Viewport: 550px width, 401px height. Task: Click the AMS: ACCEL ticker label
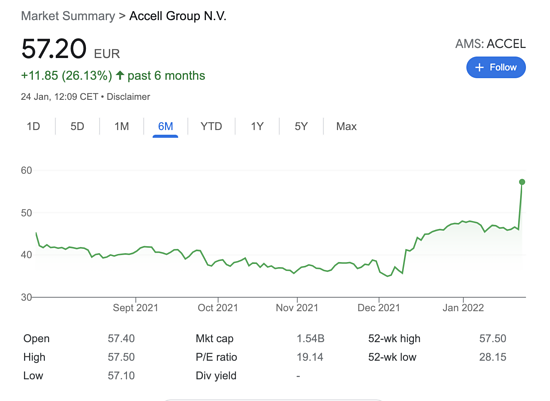tap(490, 44)
